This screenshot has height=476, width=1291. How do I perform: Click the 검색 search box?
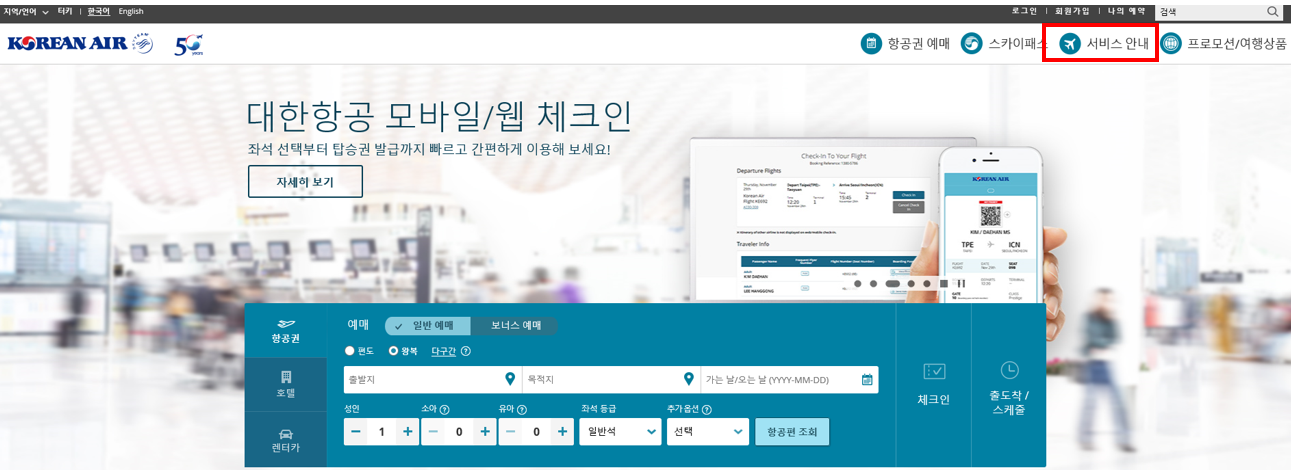(1219, 11)
